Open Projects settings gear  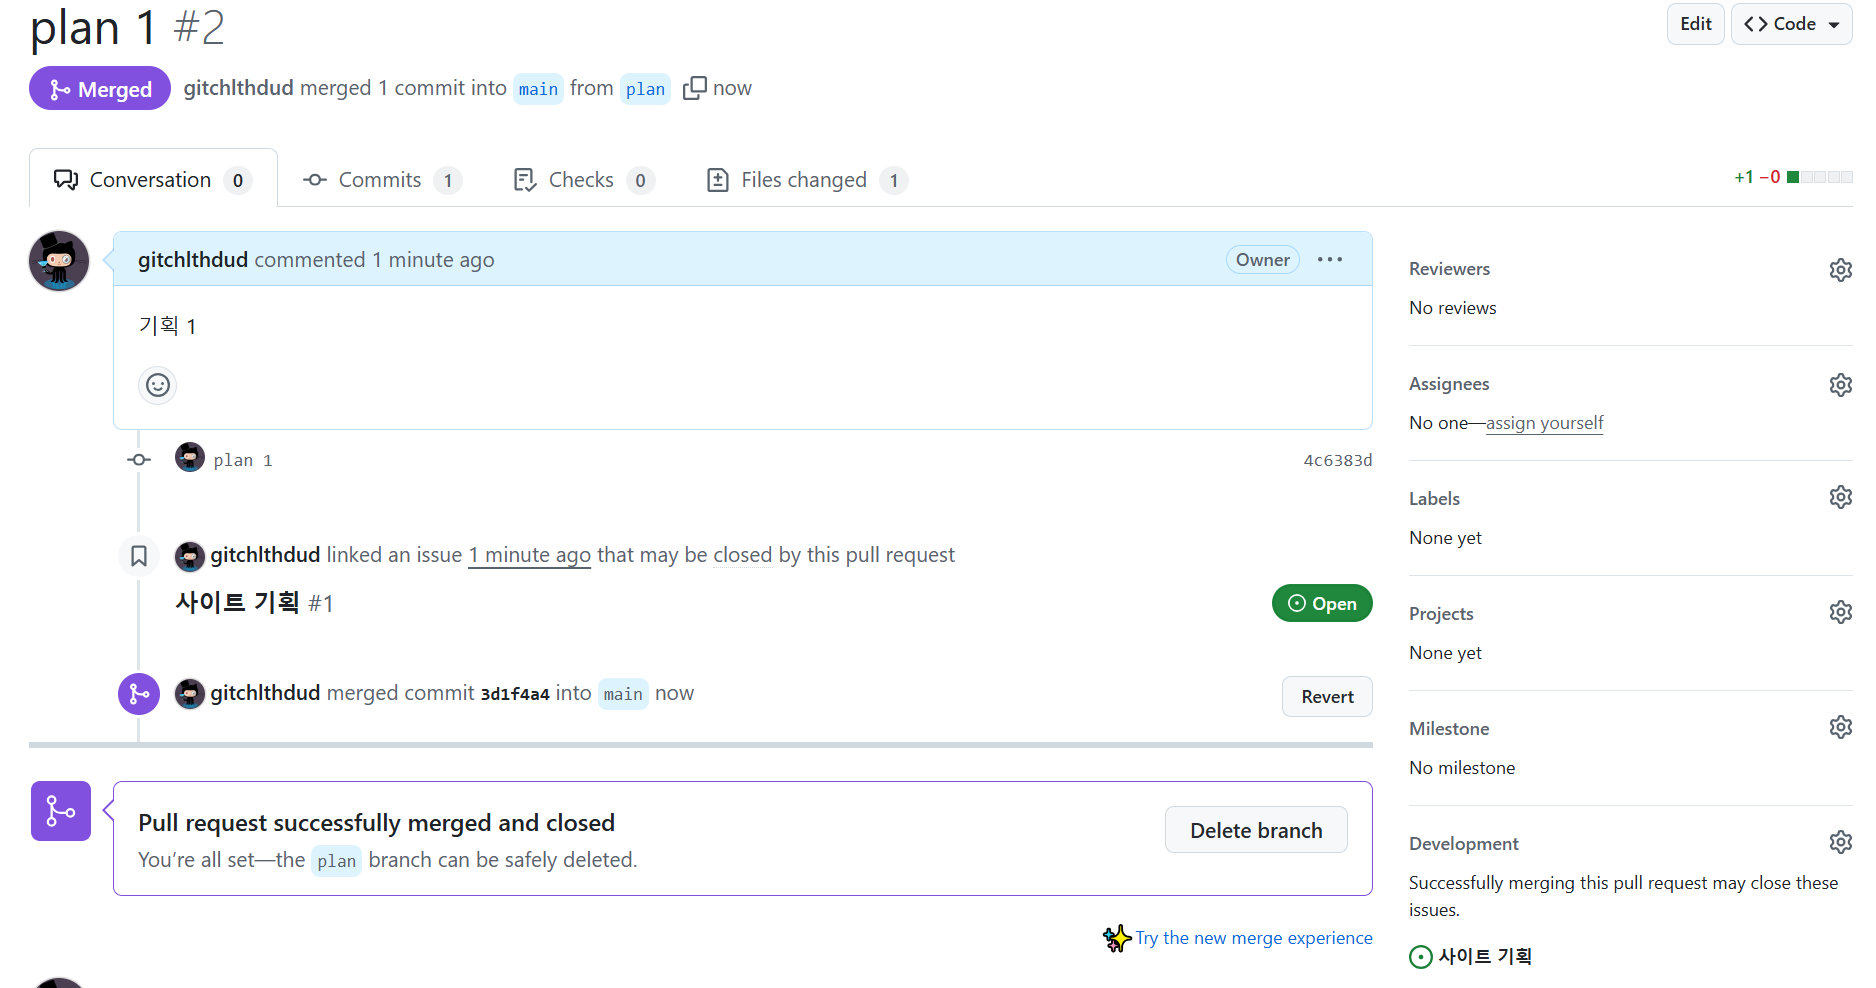pyautogui.click(x=1840, y=612)
